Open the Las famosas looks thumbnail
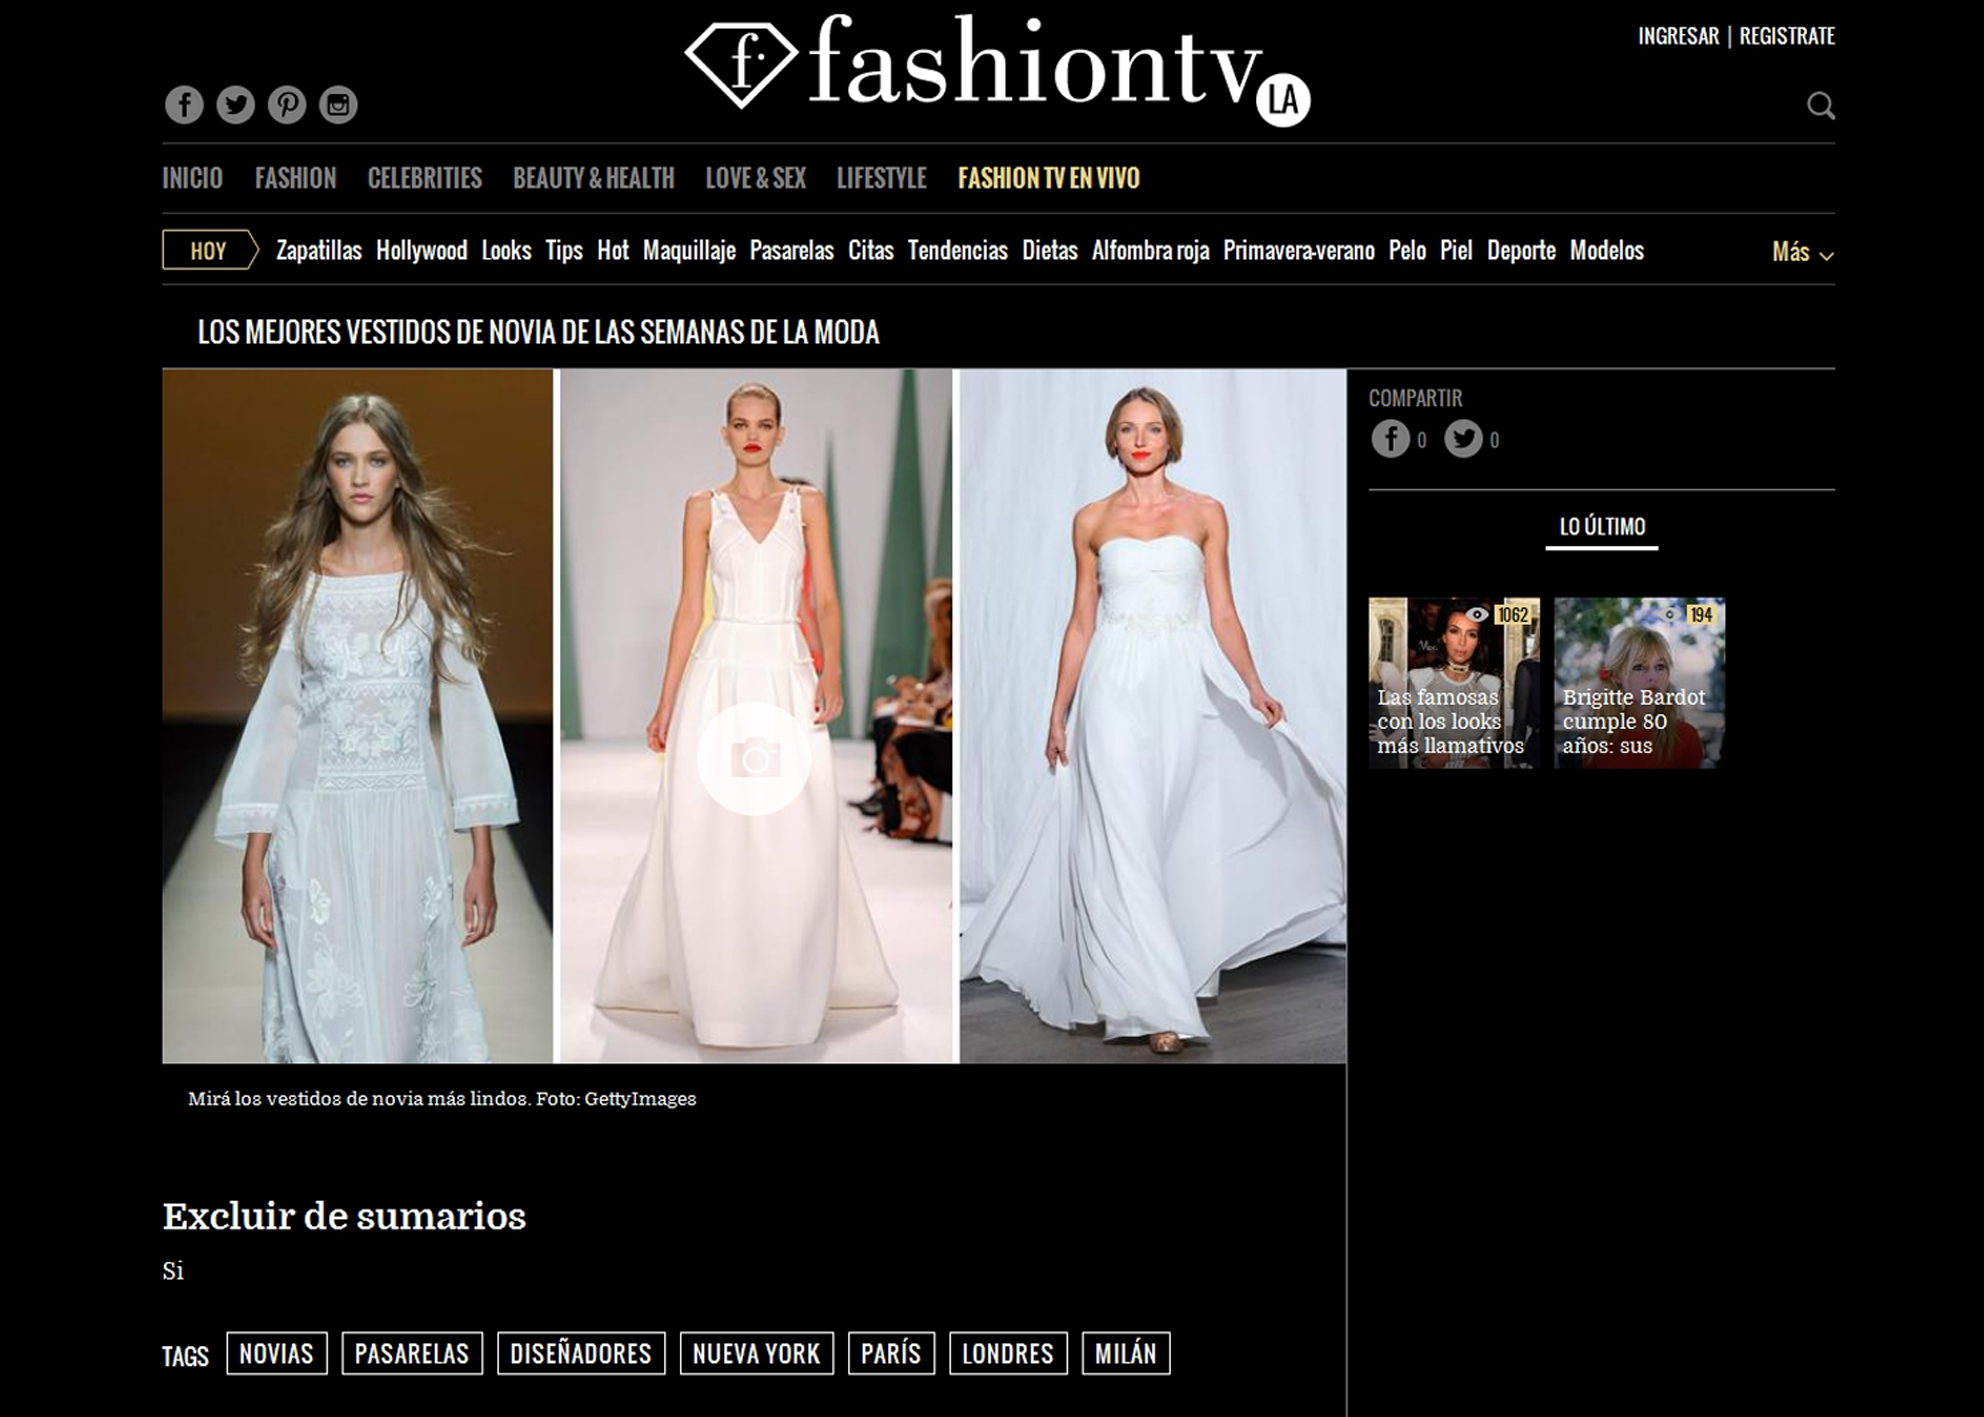 (1454, 683)
